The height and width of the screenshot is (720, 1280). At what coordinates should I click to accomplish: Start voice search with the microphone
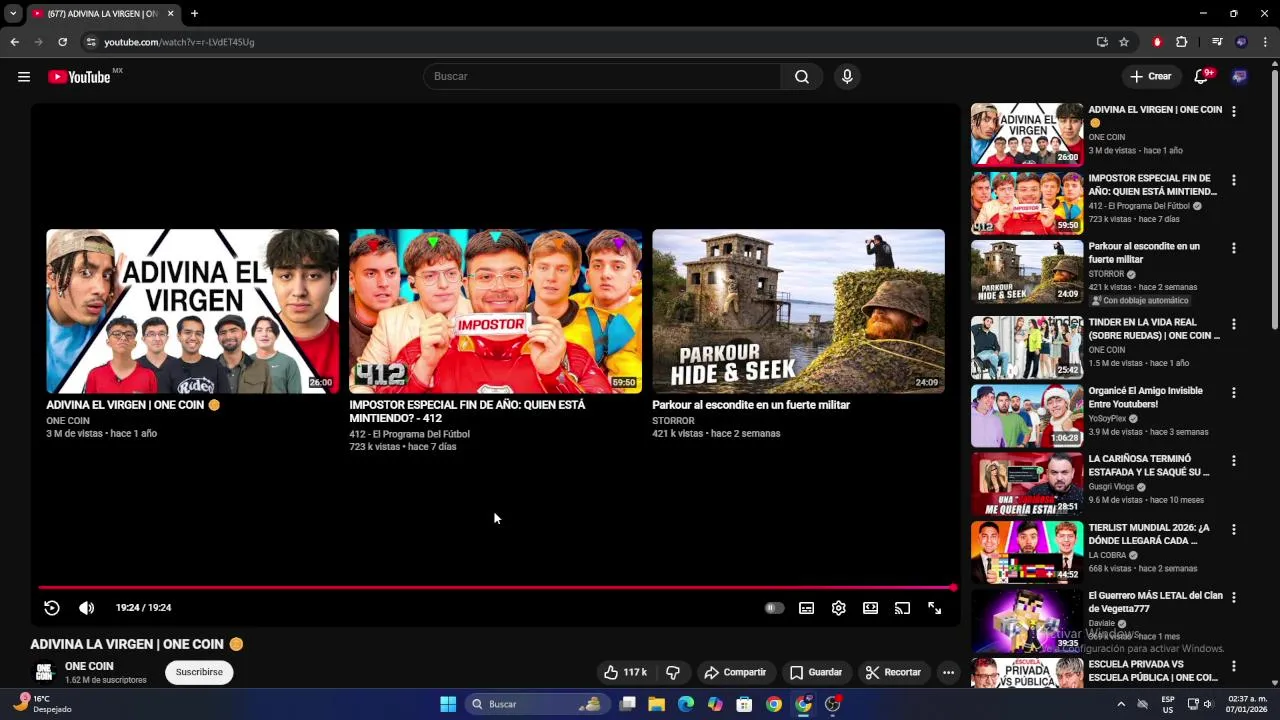847,77
